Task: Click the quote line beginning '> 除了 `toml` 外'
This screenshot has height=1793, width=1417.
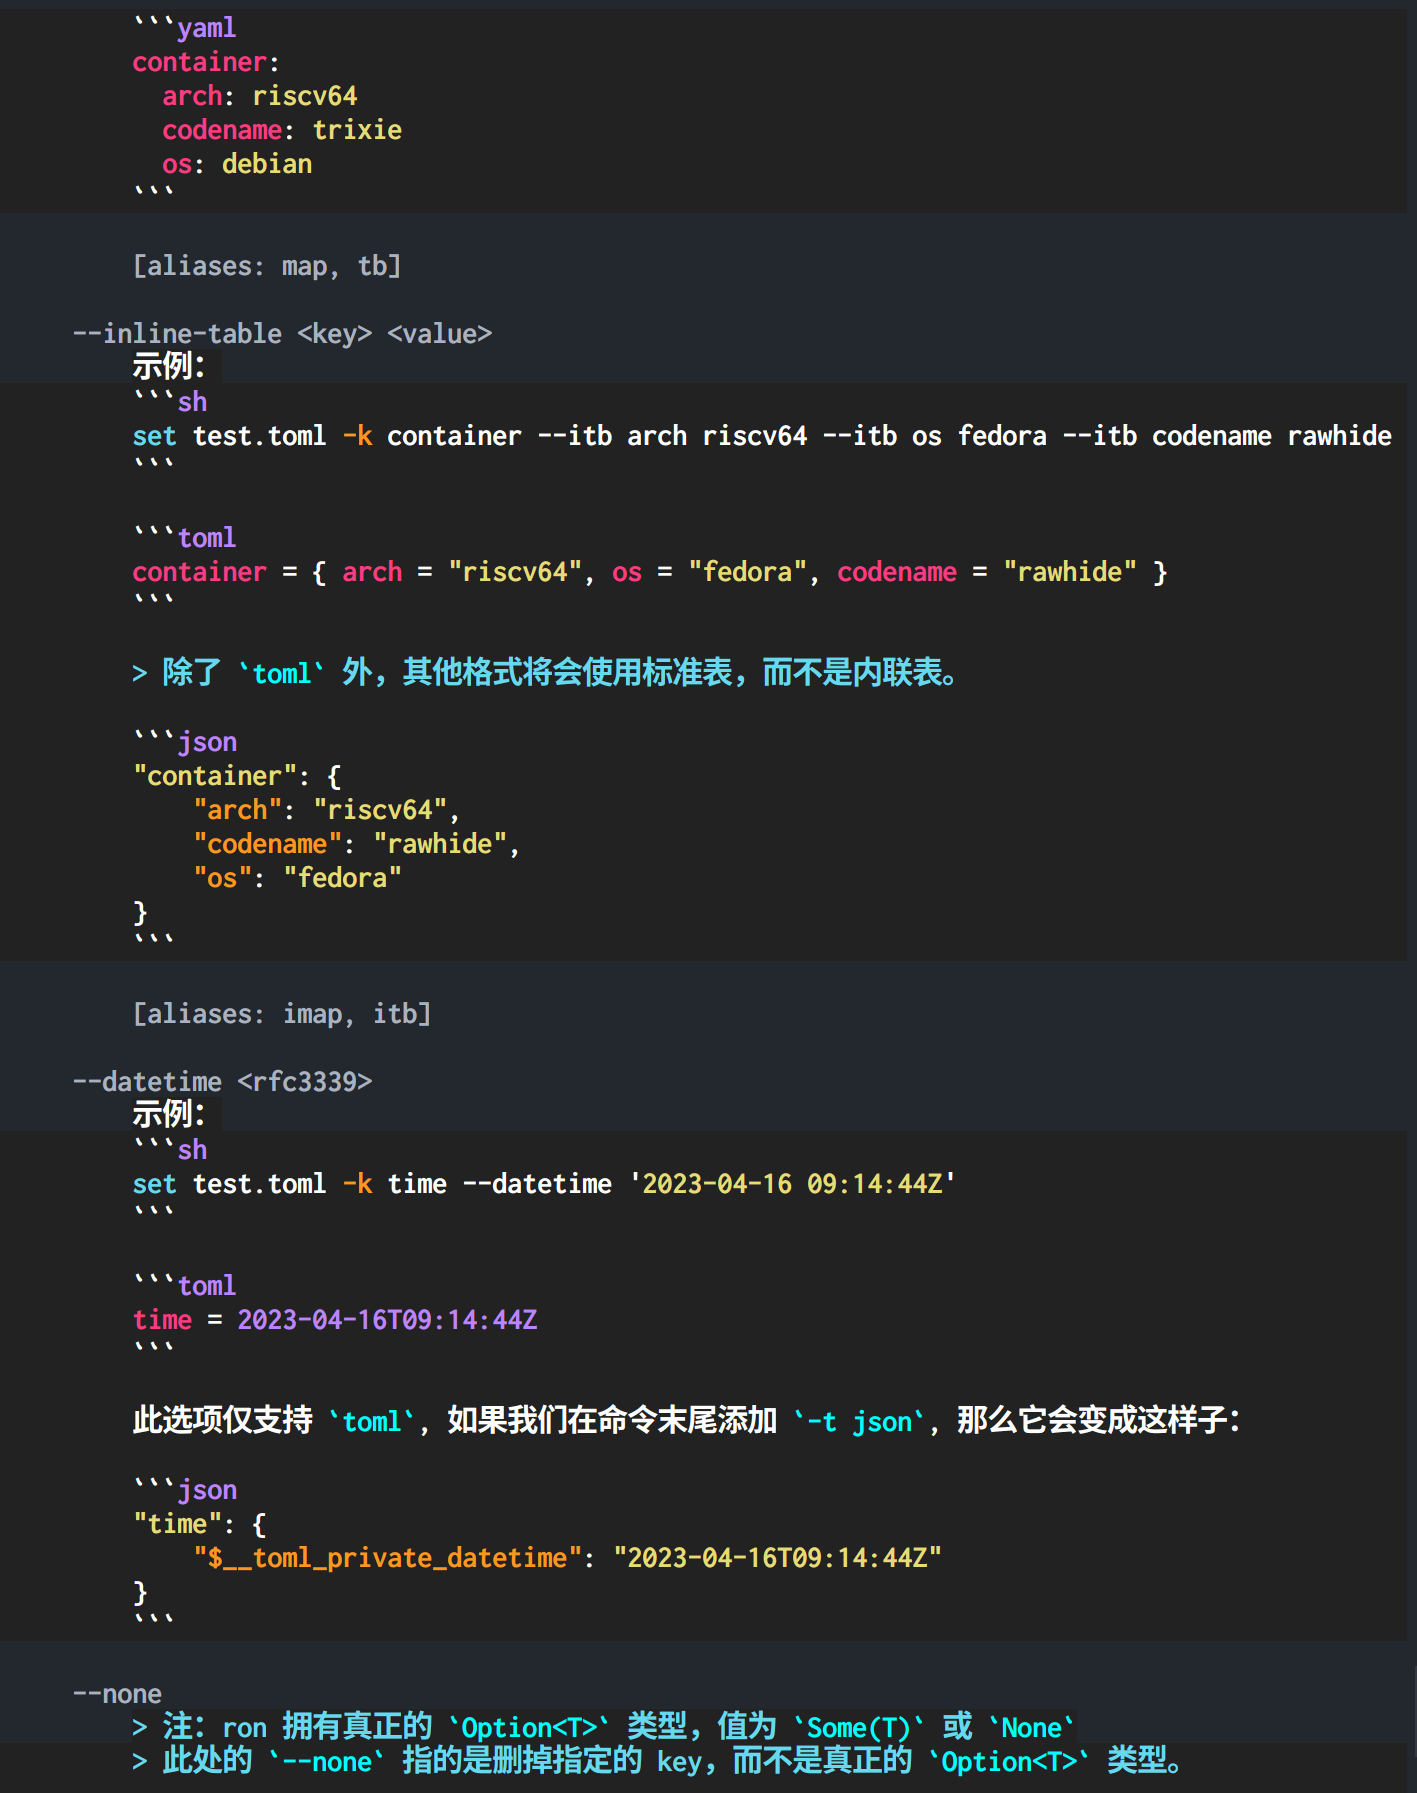Action: coord(546,672)
